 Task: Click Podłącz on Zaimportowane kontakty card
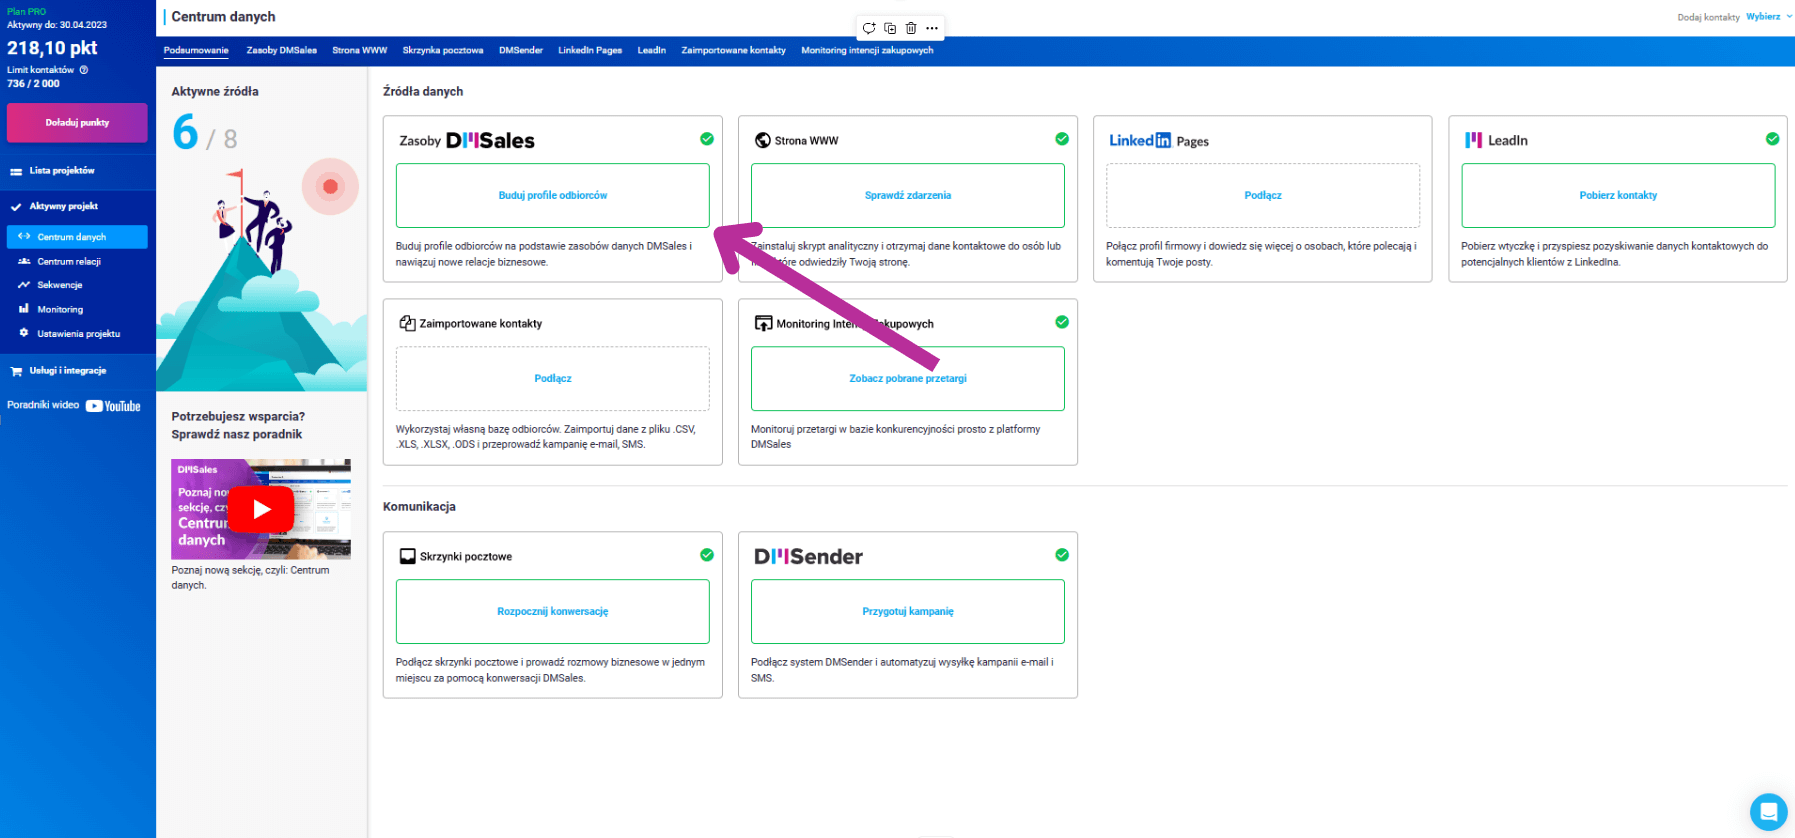click(553, 378)
